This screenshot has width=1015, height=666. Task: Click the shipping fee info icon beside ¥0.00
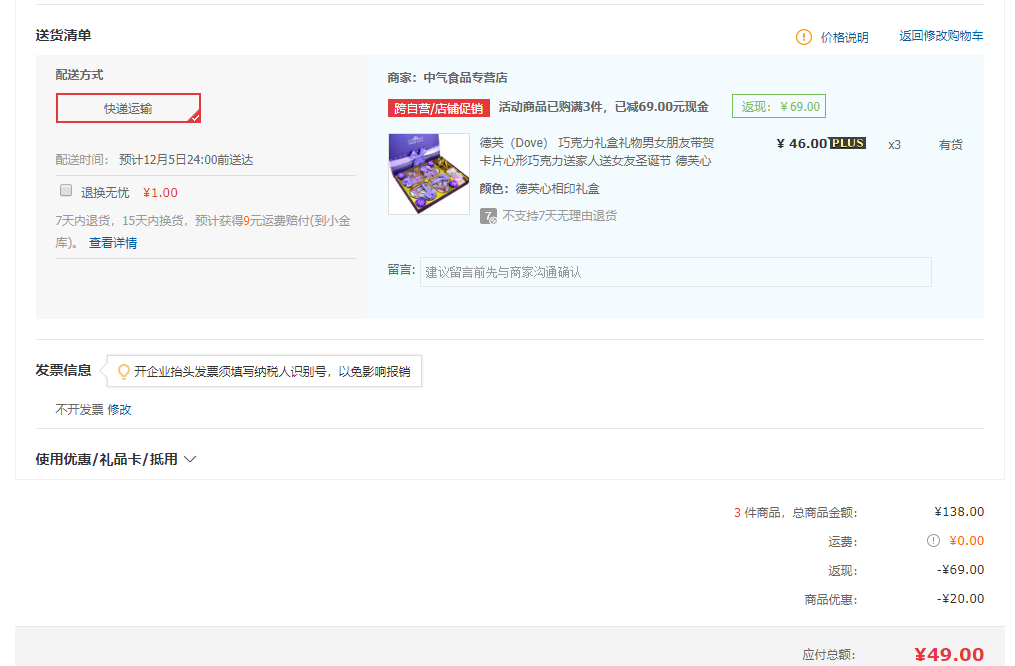[933, 540]
